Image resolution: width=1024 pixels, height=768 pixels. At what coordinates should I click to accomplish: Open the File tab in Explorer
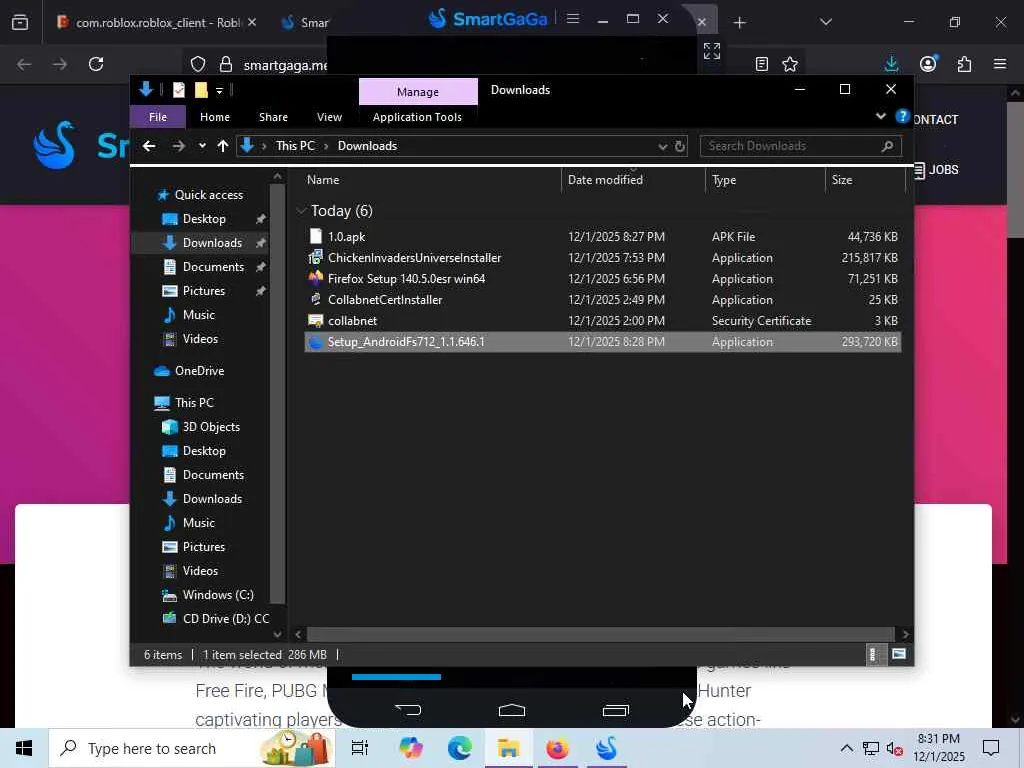pyautogui.click(x=158, y=117)
